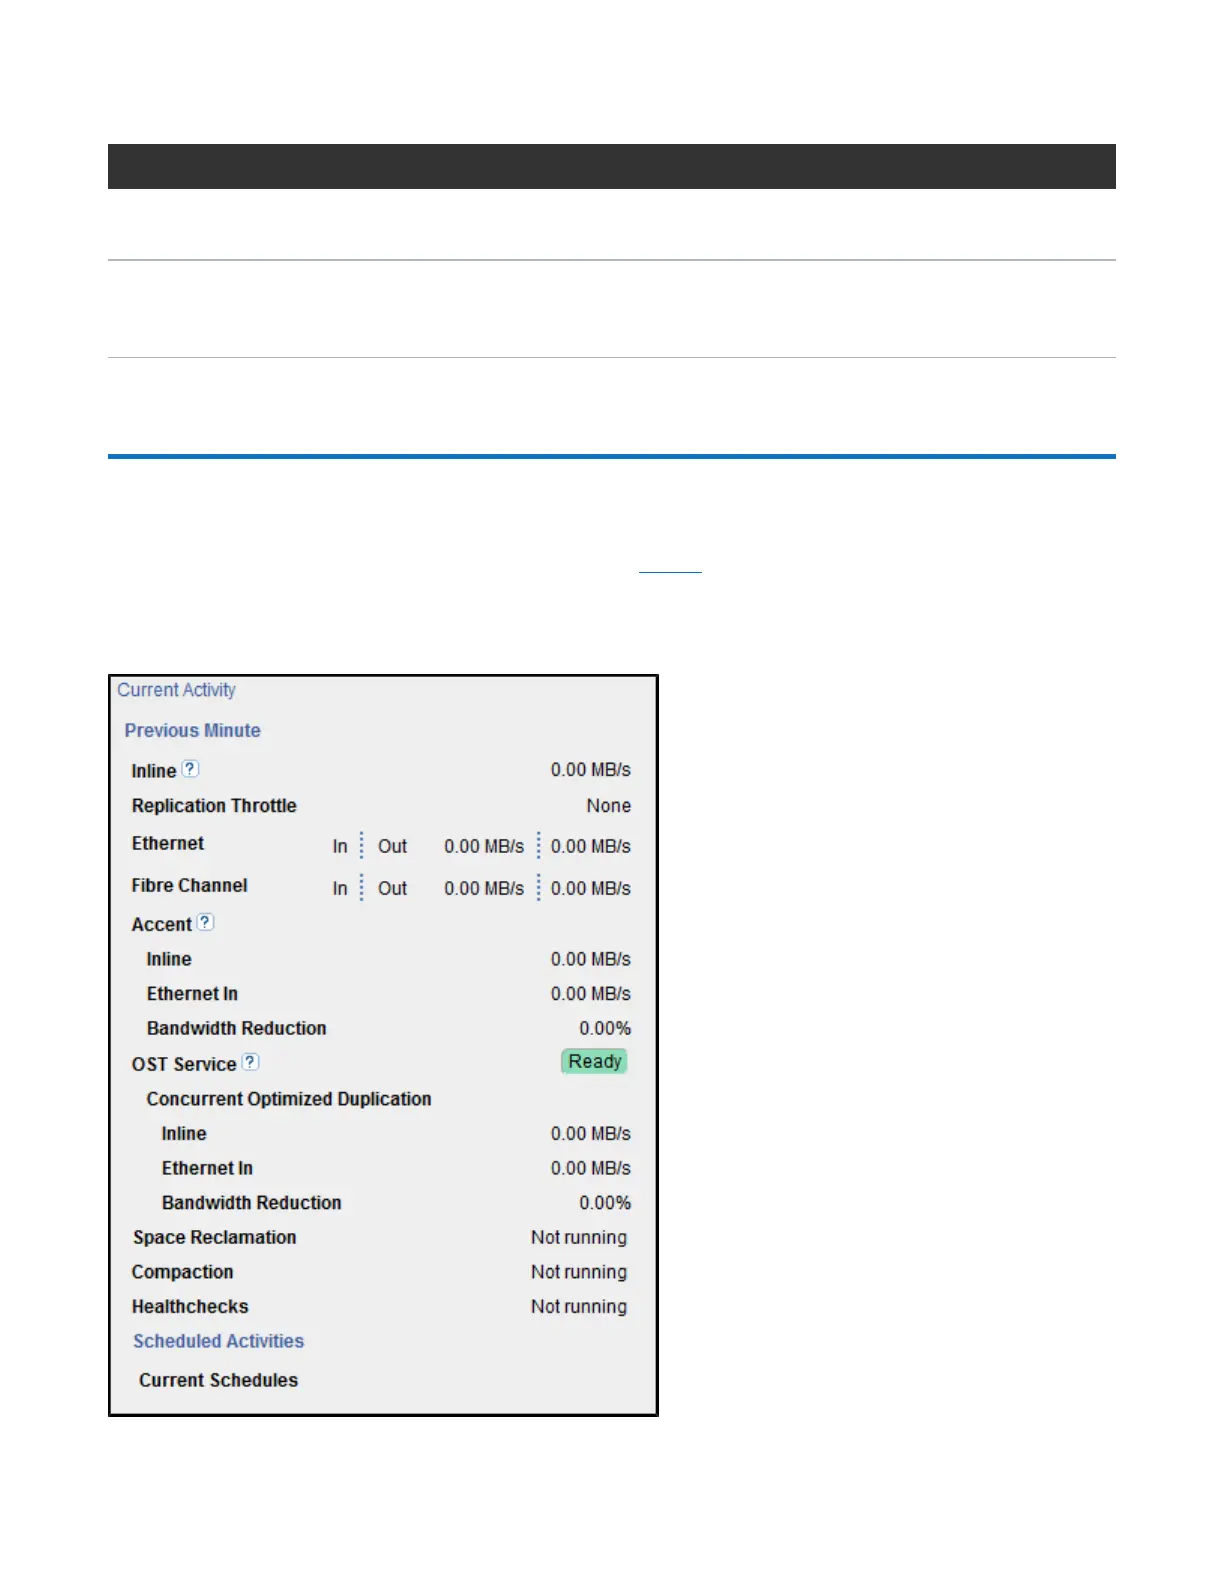
Task: Select the Current Schedules label
Action: pos(218,1380)
